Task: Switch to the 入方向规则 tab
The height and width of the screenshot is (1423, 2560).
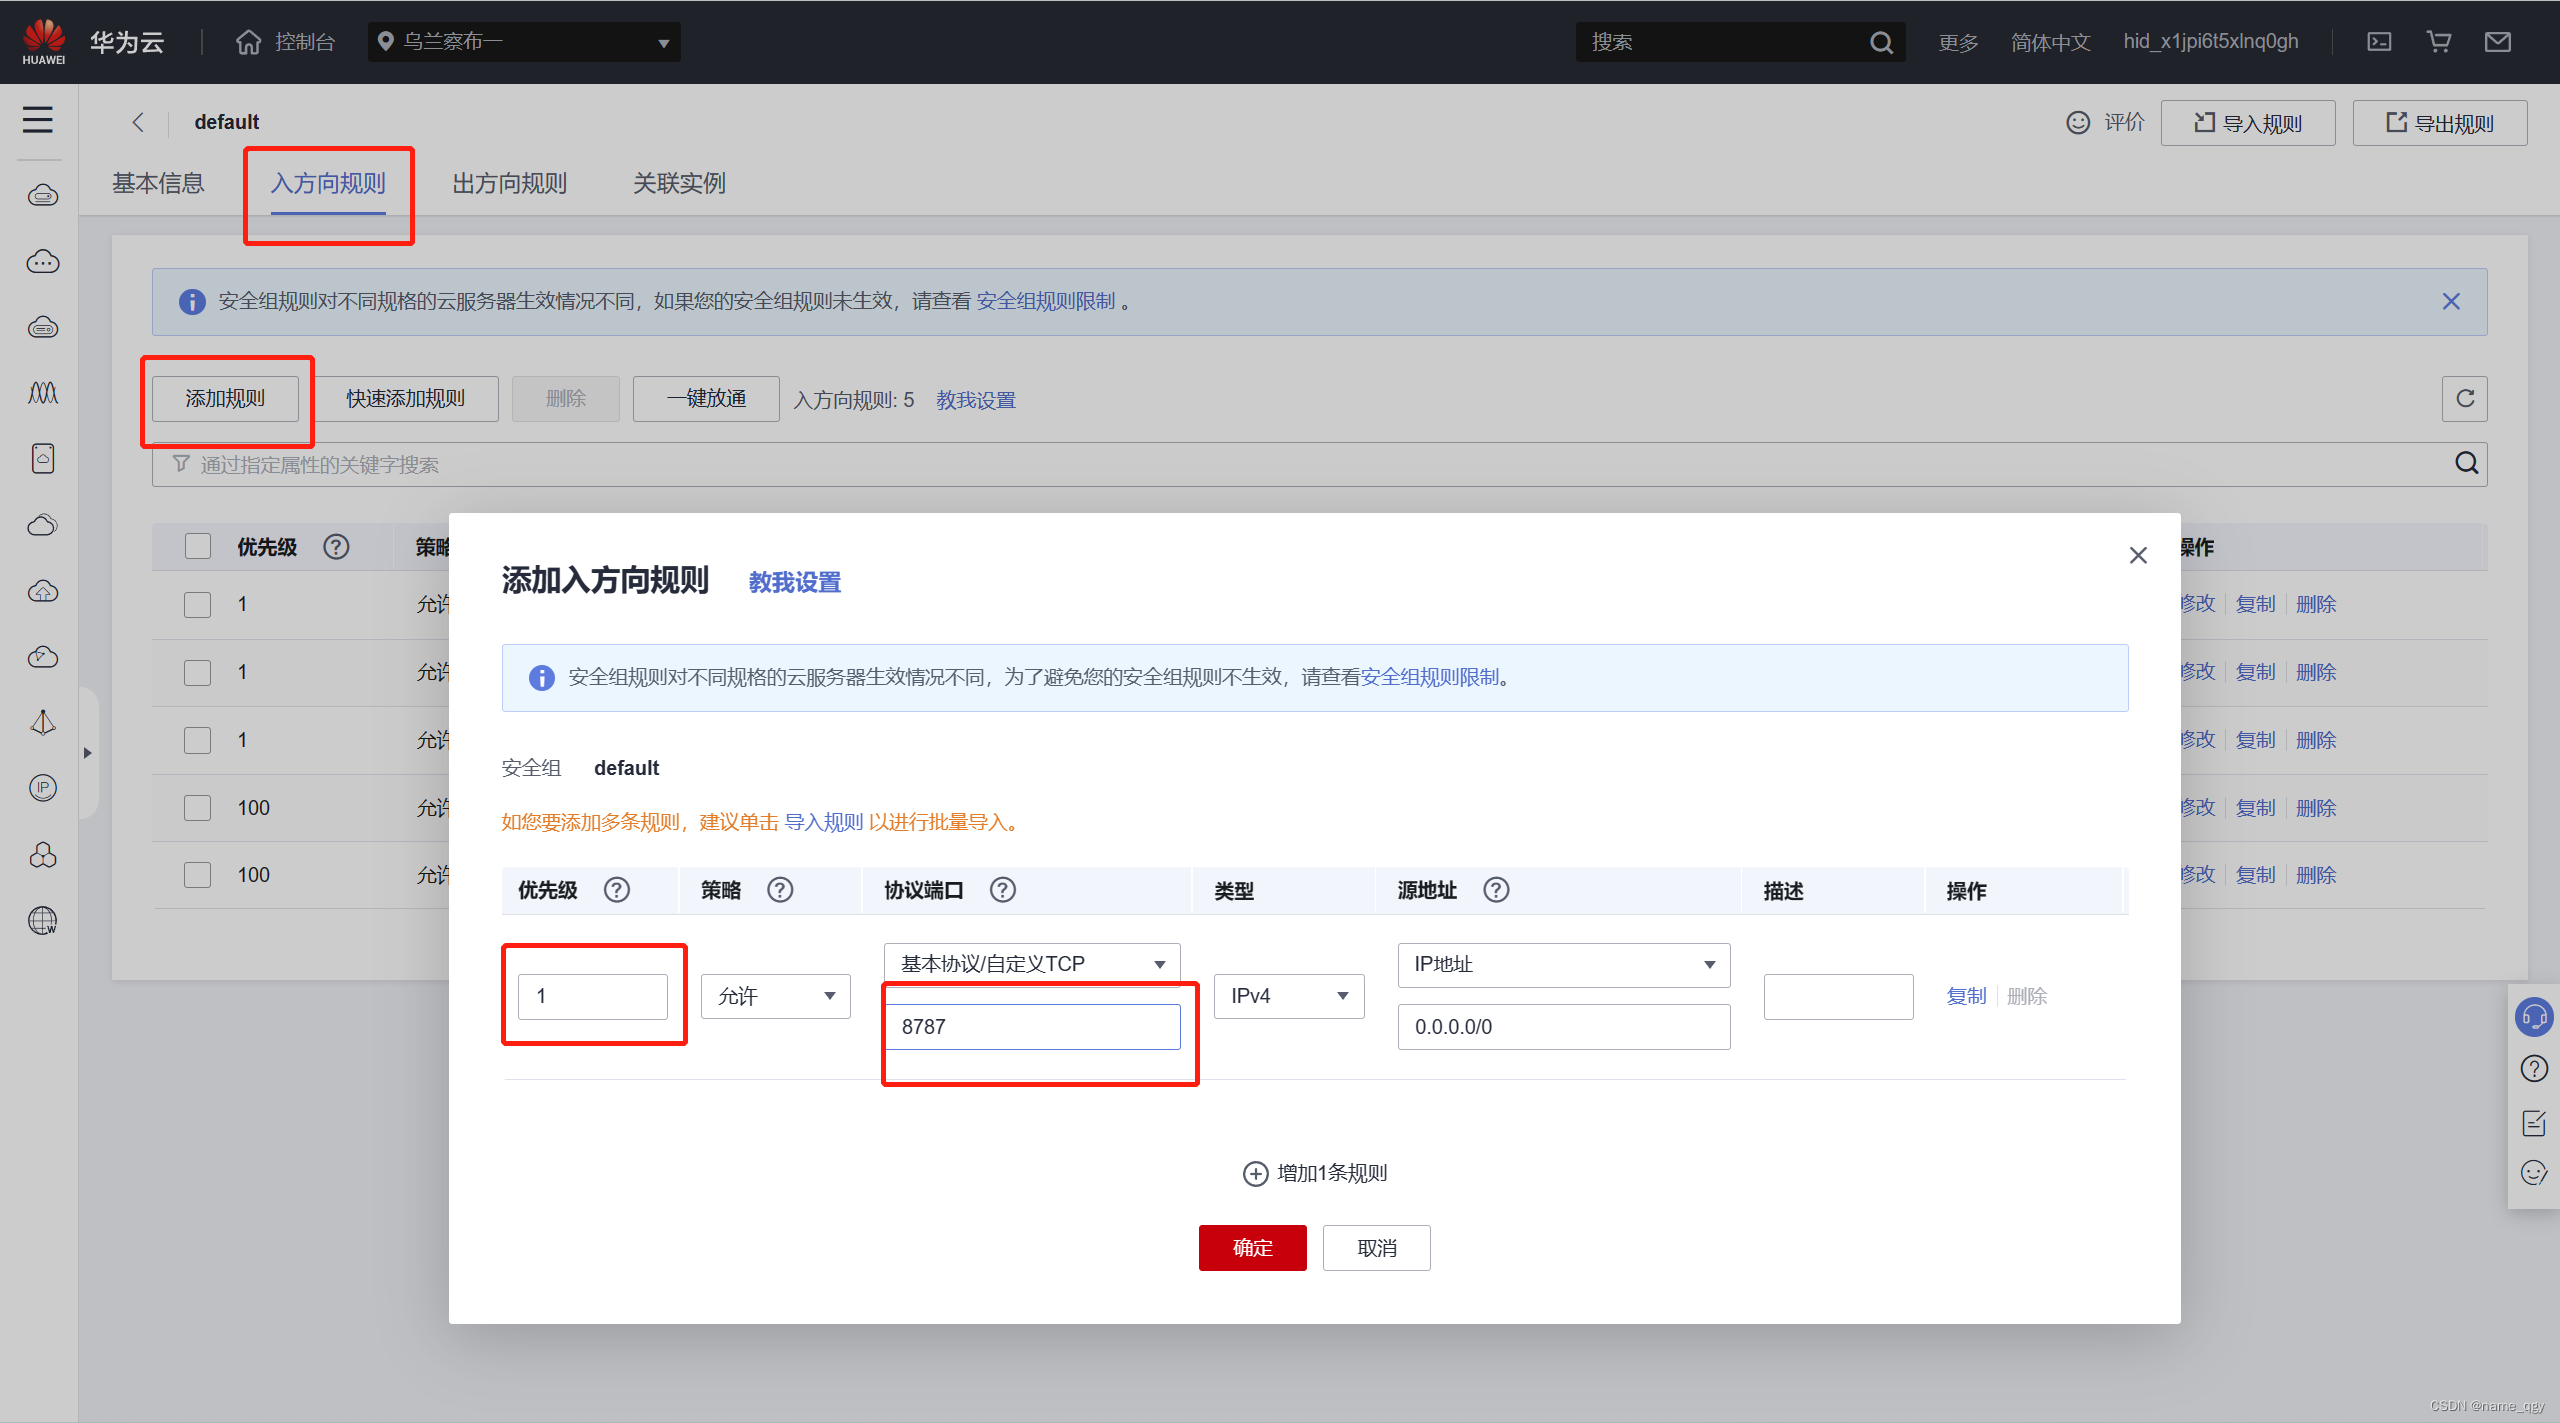Action: pos(328,183)
